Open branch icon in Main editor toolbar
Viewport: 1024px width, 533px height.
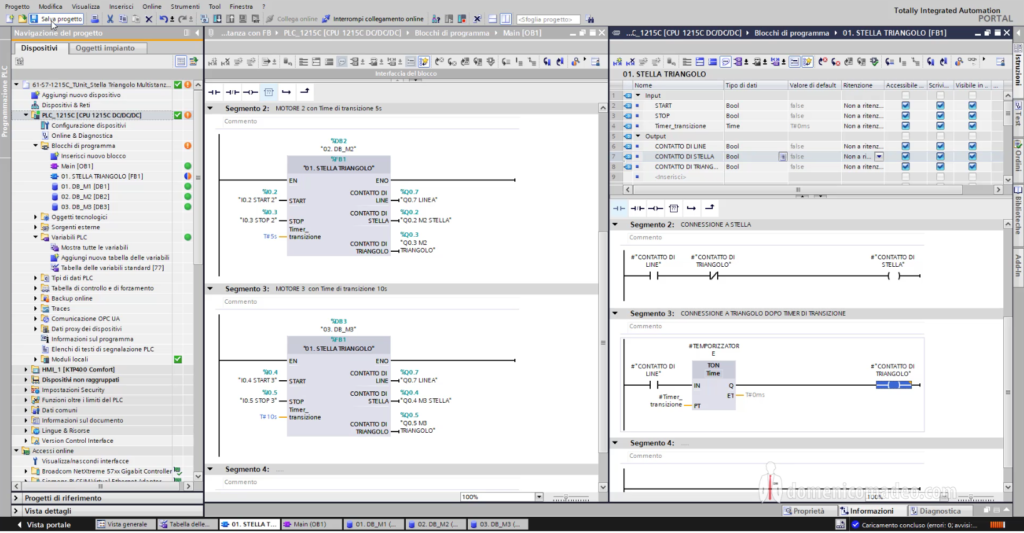pyautogui.click(x=287, y=92)
